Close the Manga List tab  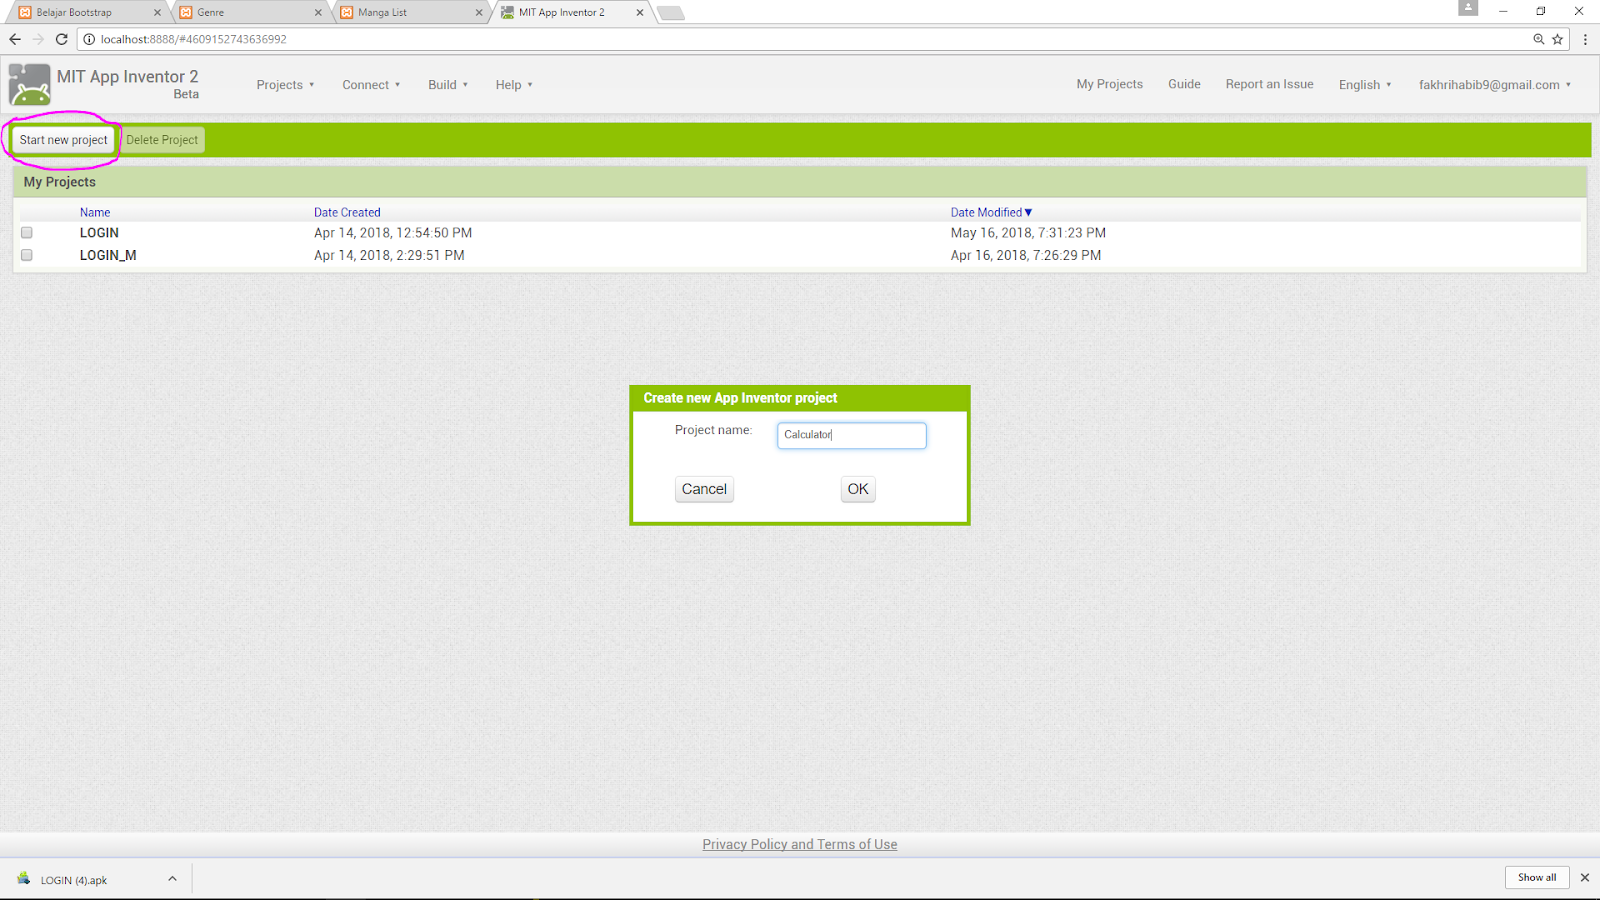479,13
